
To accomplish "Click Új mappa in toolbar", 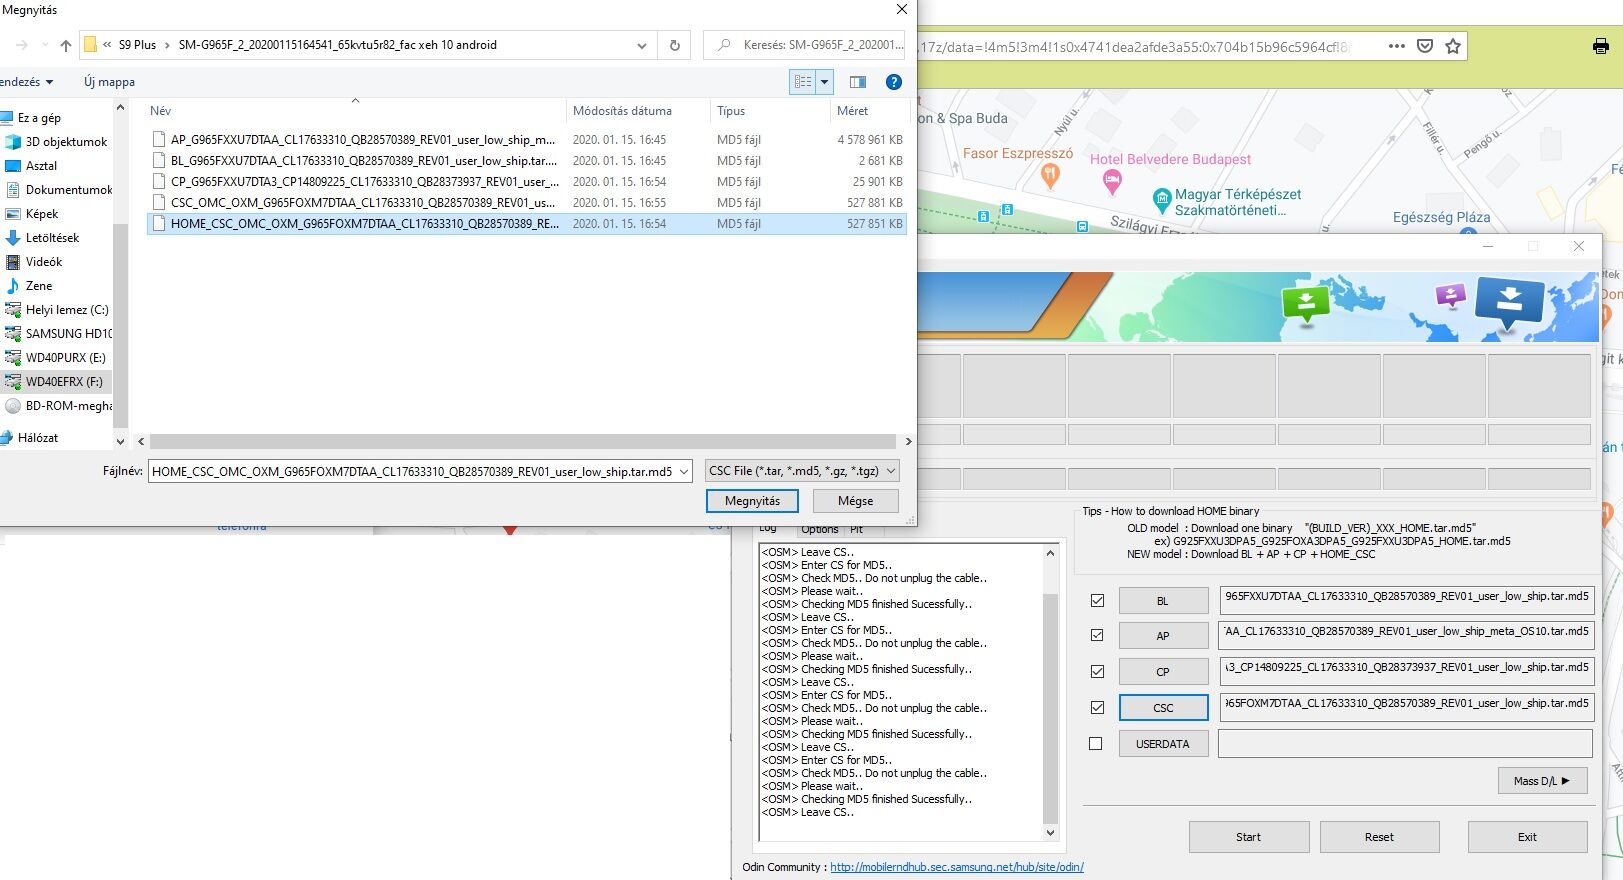I will click(109, 82).
